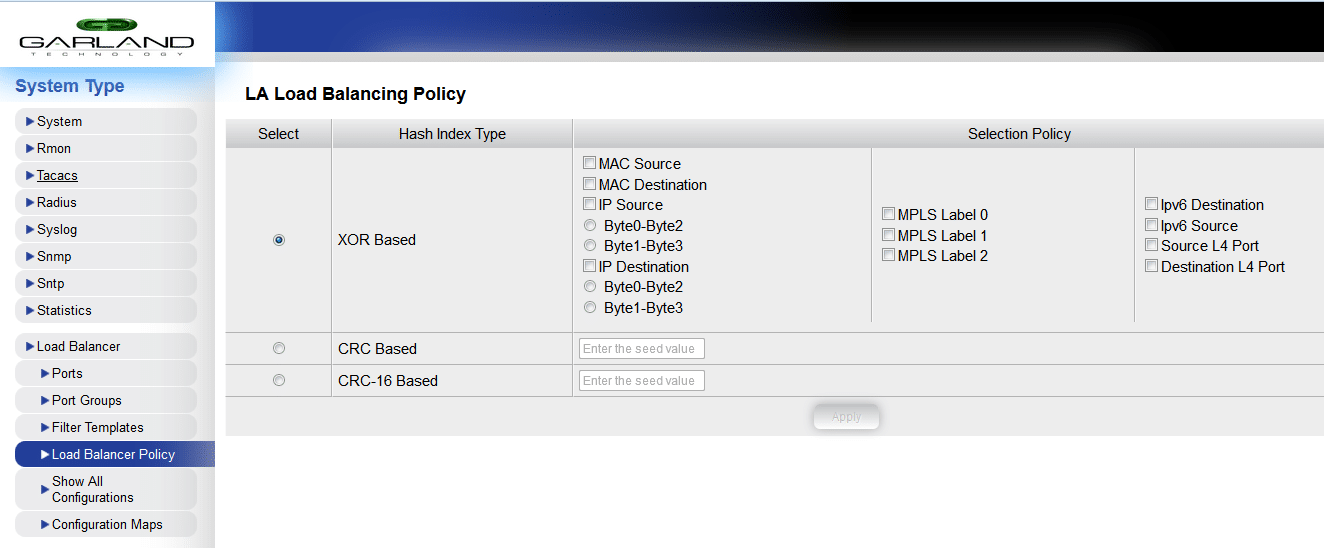
Task: Click the XOR Based label
Action: (x=377, y=240)
